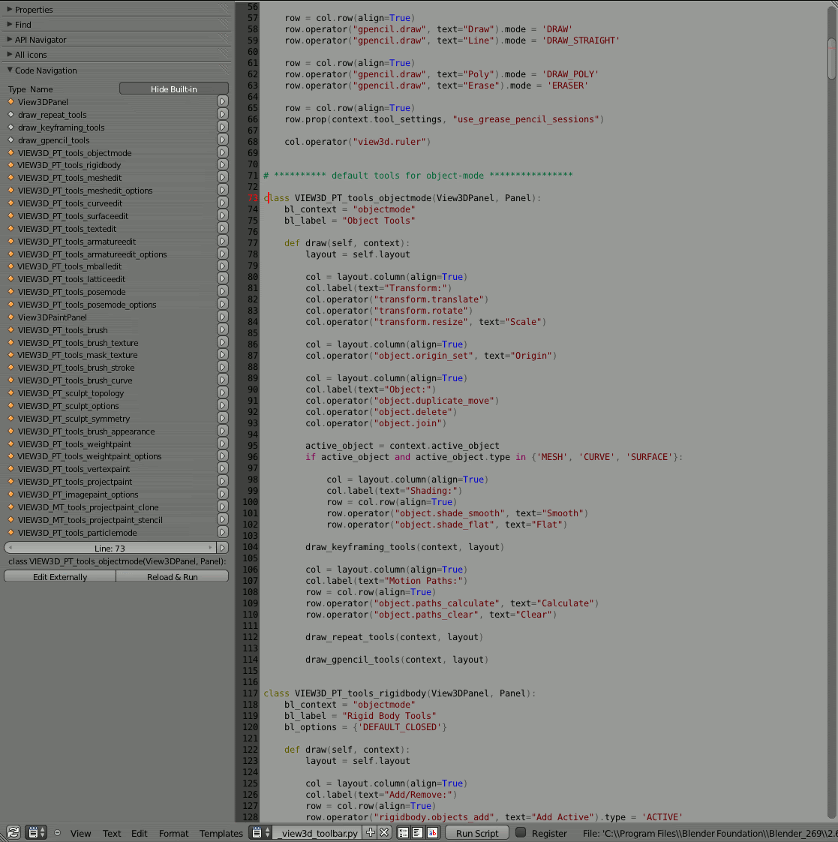Viewport: 838px width, 842px height.
Task: Open the Text menu
Action: [112, 833]
